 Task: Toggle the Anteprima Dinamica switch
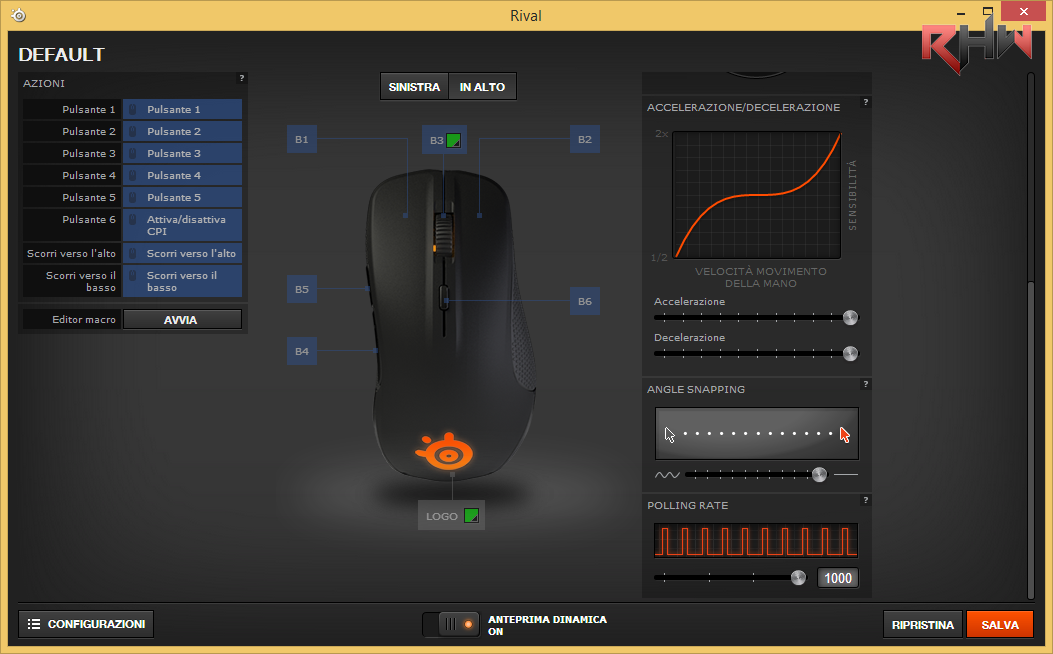[451, 624]
